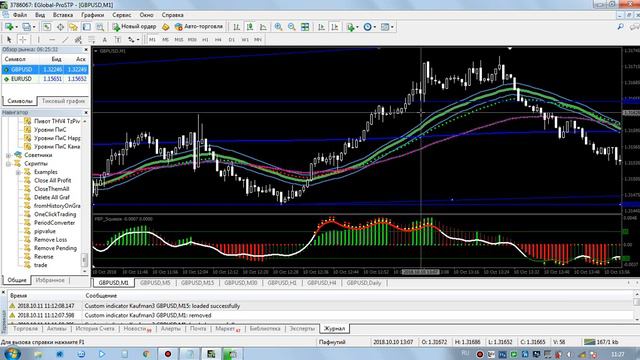Screen dimensions: 640x360
Task: Toggle the Data Window icon
Action: pyautogui.click(x=60, y=27)
